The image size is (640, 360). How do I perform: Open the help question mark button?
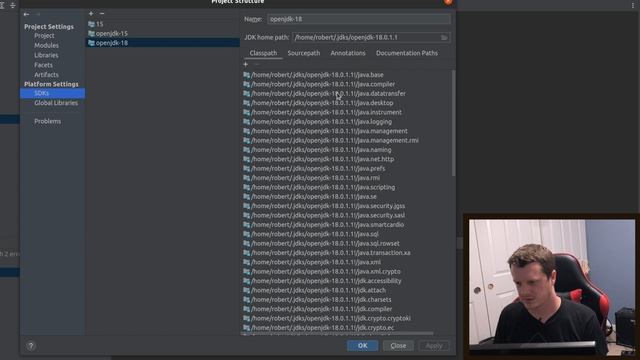(31, 346)
